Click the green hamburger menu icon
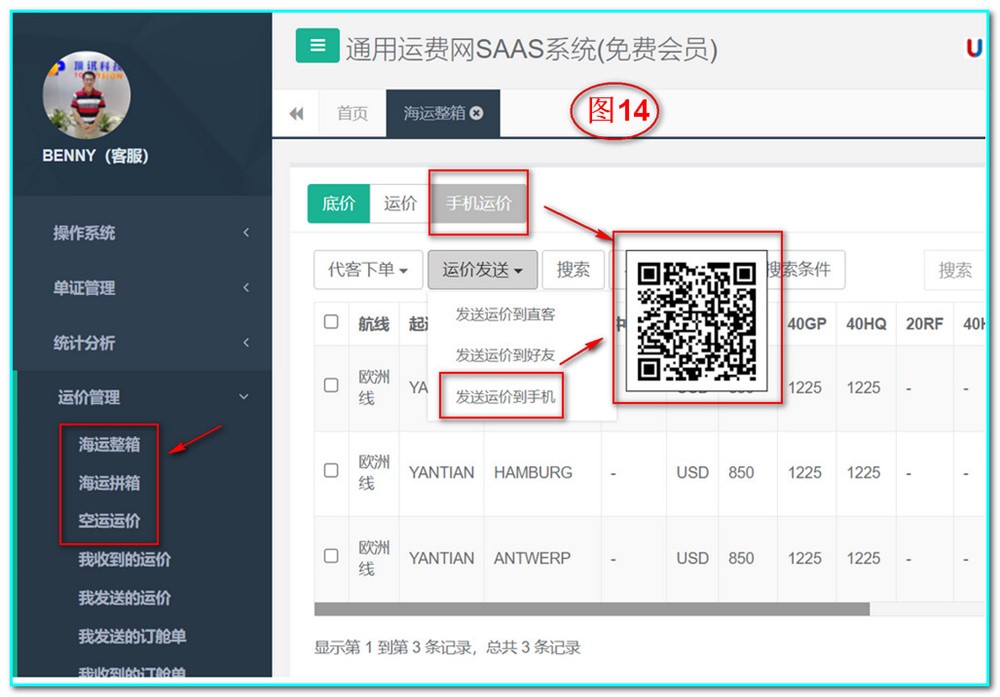1000x697 pixels. (x=317, y=46)
